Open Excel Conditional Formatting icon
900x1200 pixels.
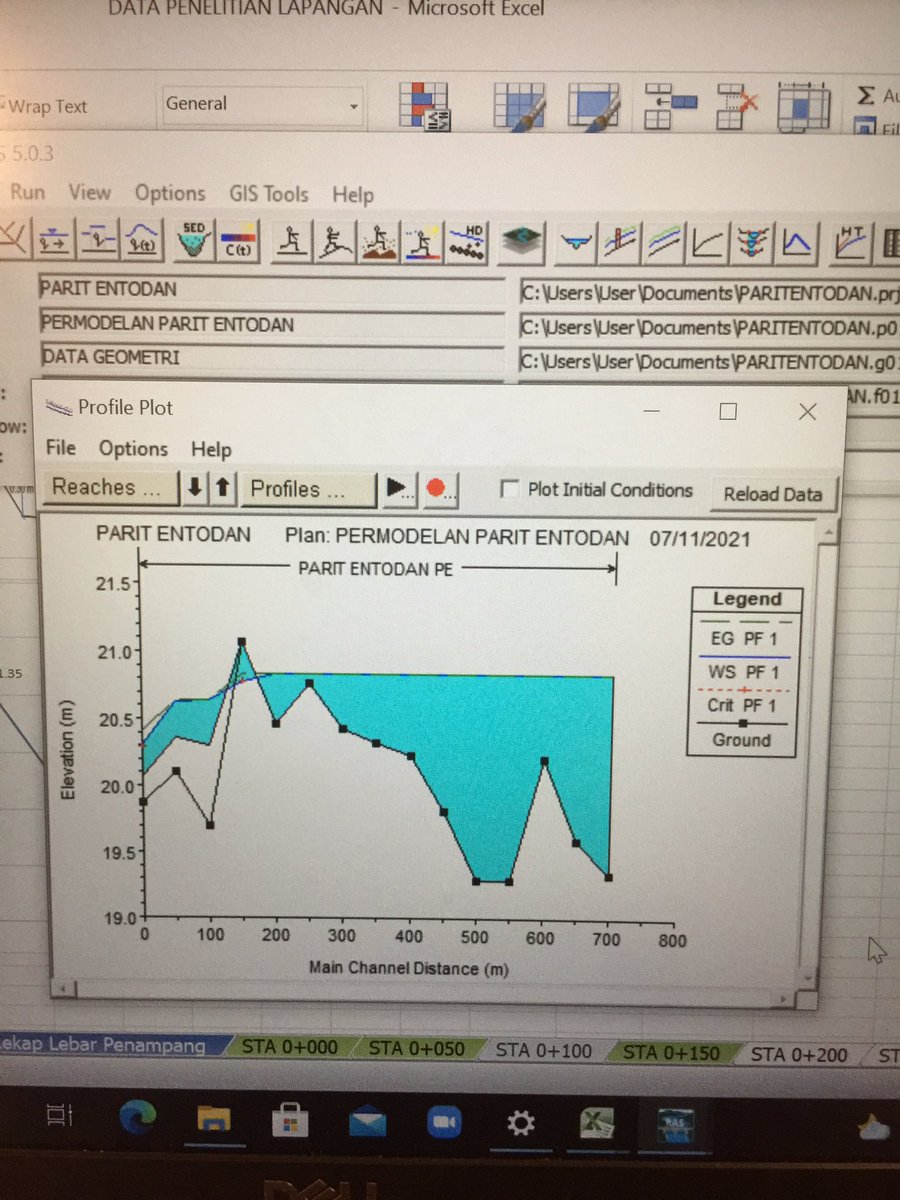click(x=426, y=106)
